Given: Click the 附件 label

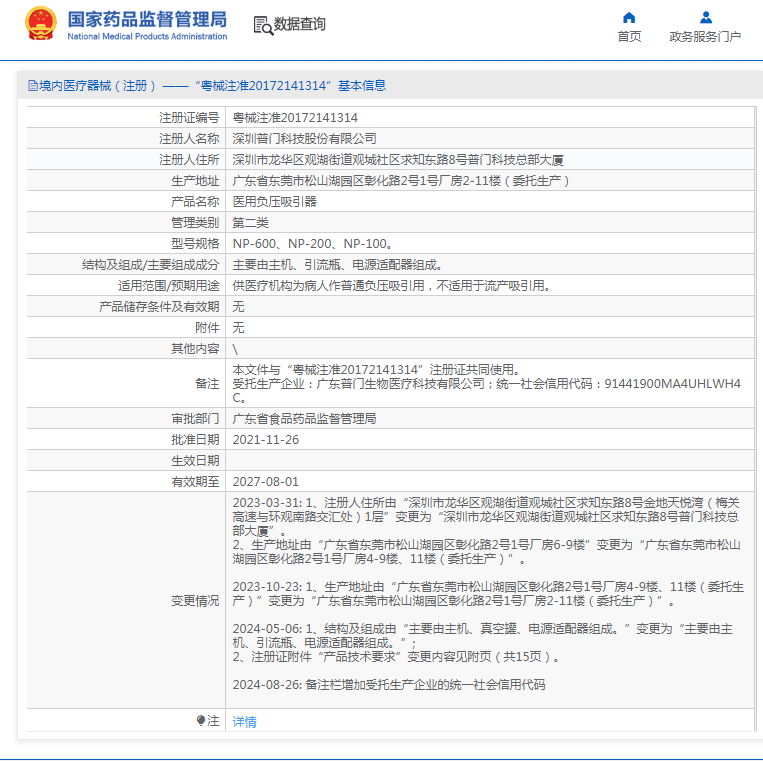Looking at the screenshot, I should point(207,327).
